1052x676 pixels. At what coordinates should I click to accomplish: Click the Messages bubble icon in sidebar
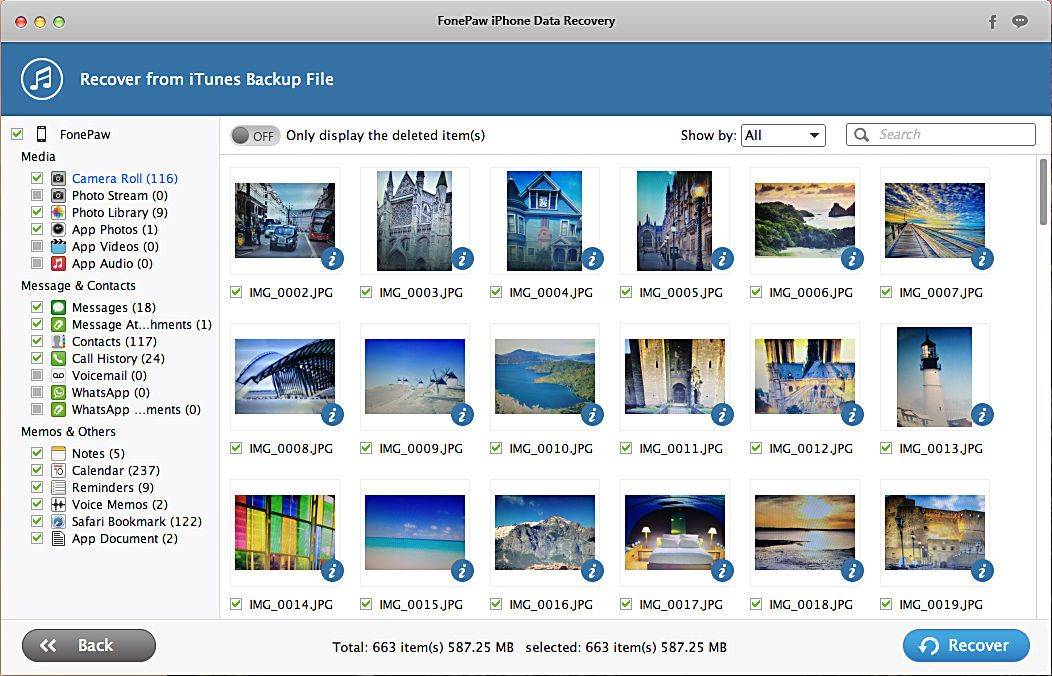pyautogui.click(x=59, y=308)
